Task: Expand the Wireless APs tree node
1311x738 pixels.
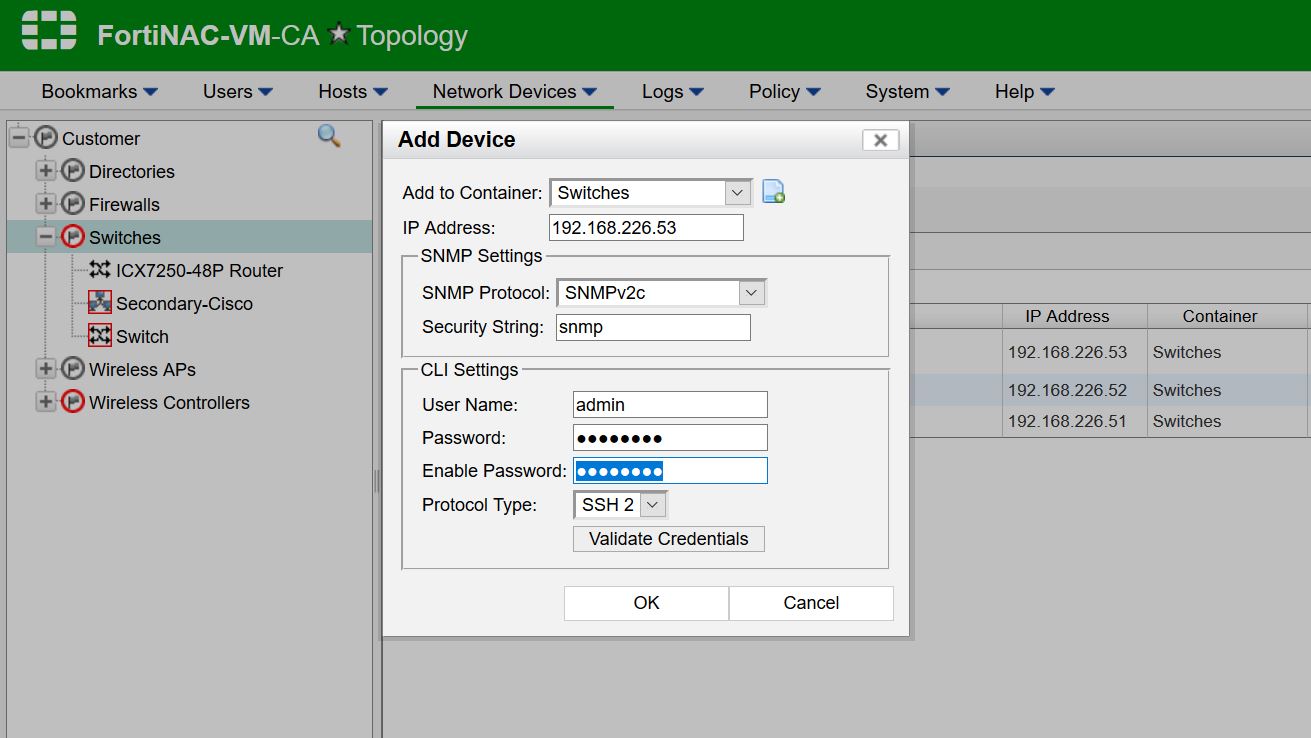Action: pyautogui.click(x=46, y=369)
